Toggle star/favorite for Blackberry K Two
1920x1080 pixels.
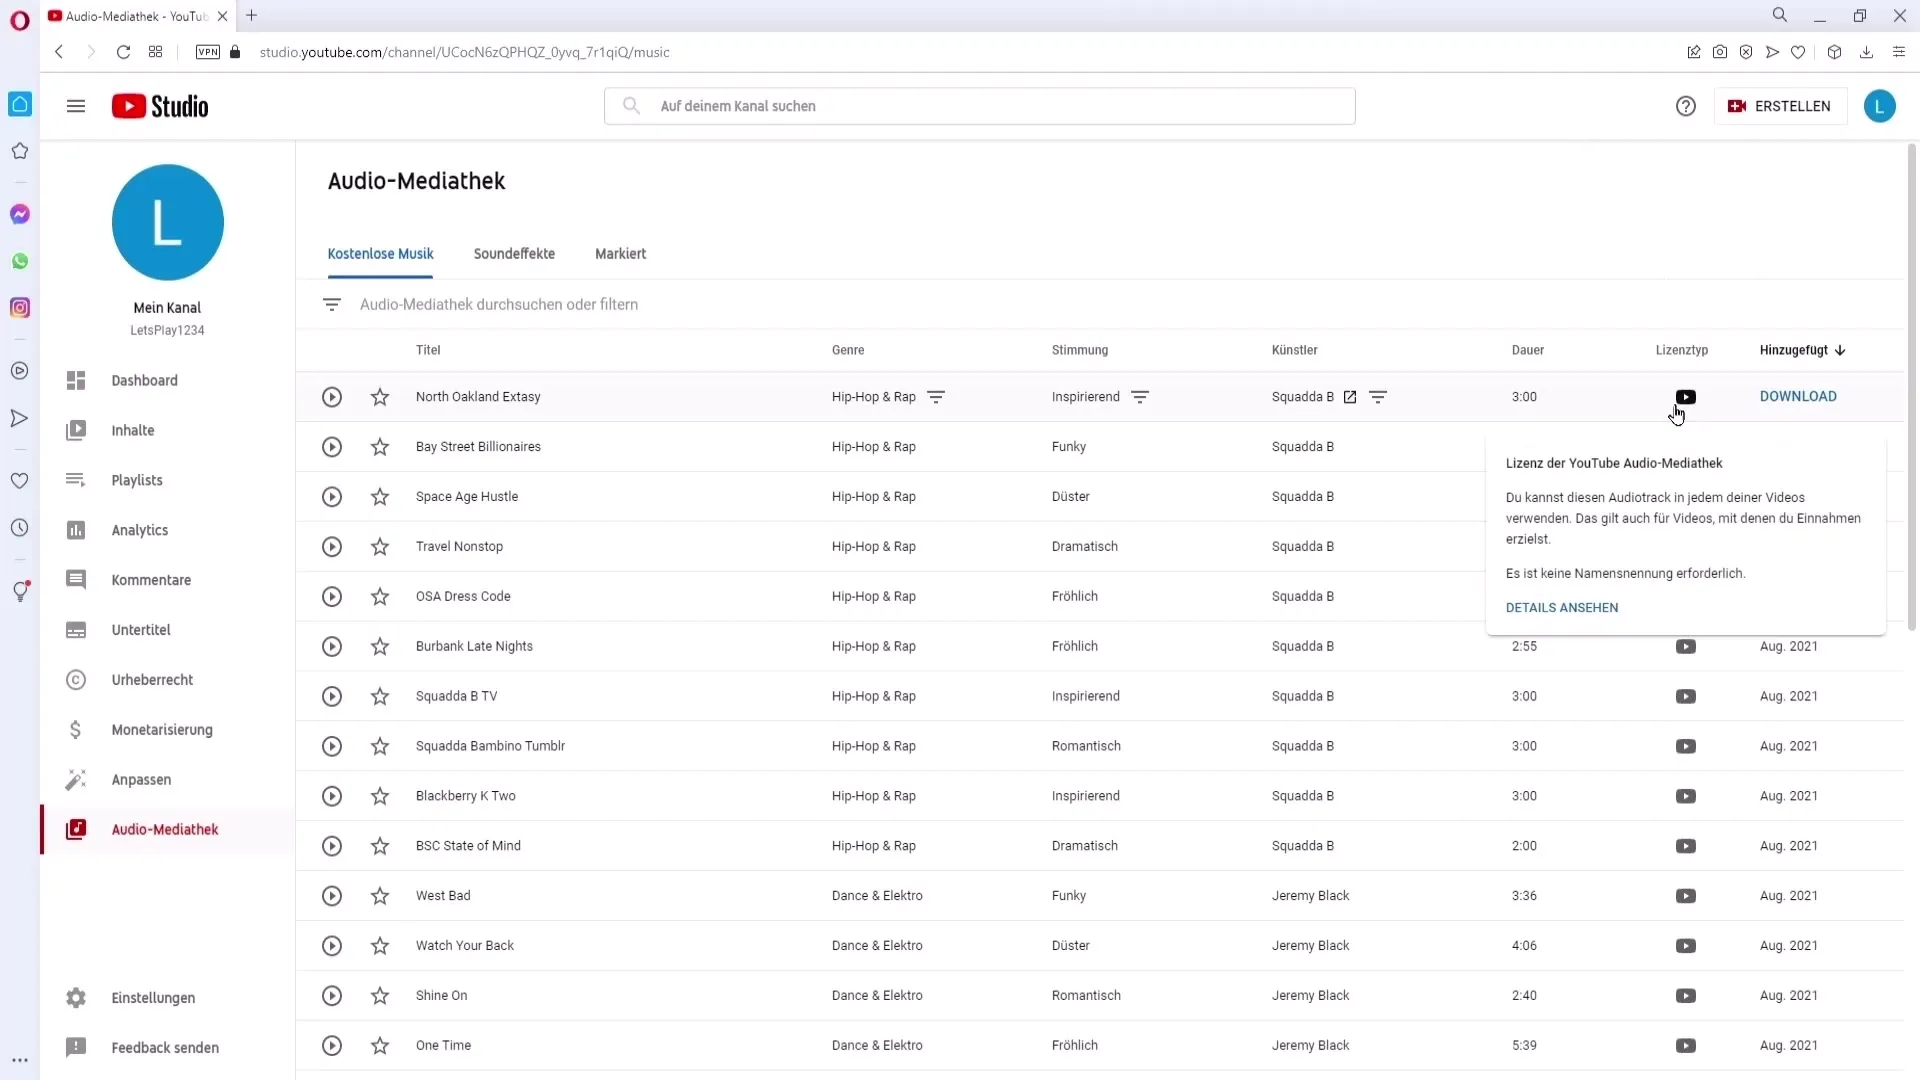click(x=381, y=795)
